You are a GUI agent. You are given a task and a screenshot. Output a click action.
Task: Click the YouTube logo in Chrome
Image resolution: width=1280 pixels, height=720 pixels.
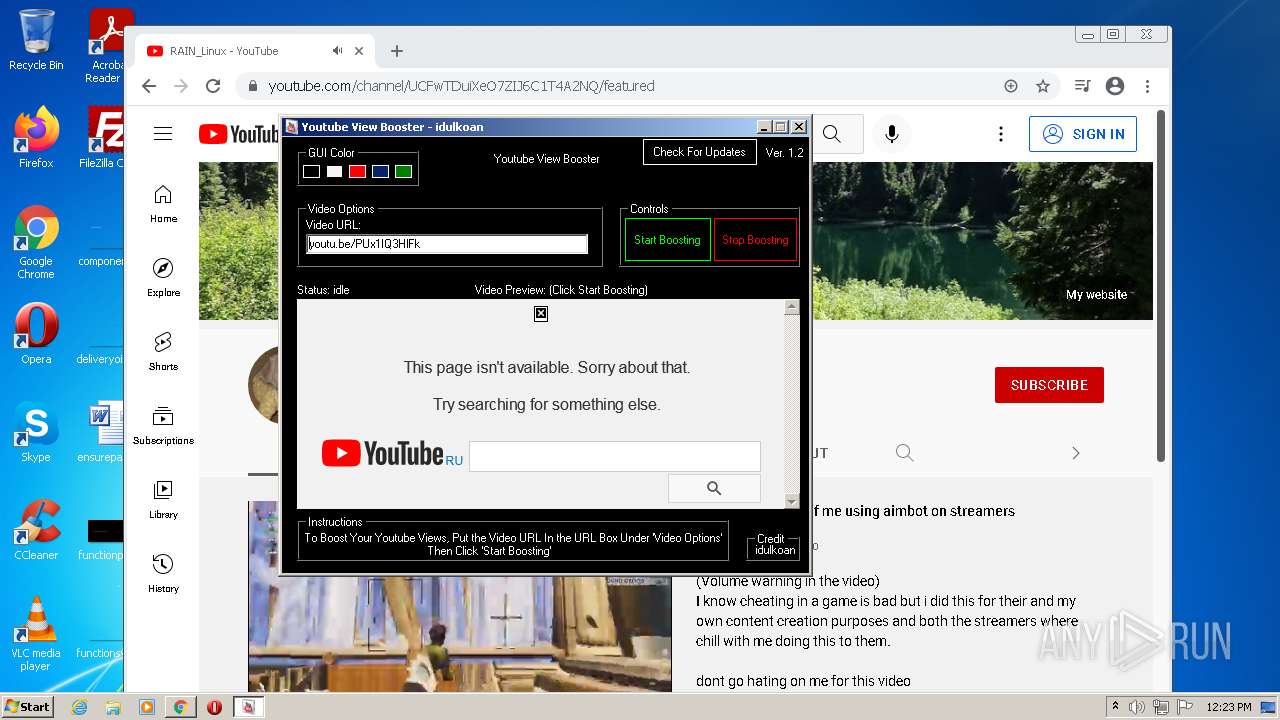pyautogui.click(x=239, y=134)
